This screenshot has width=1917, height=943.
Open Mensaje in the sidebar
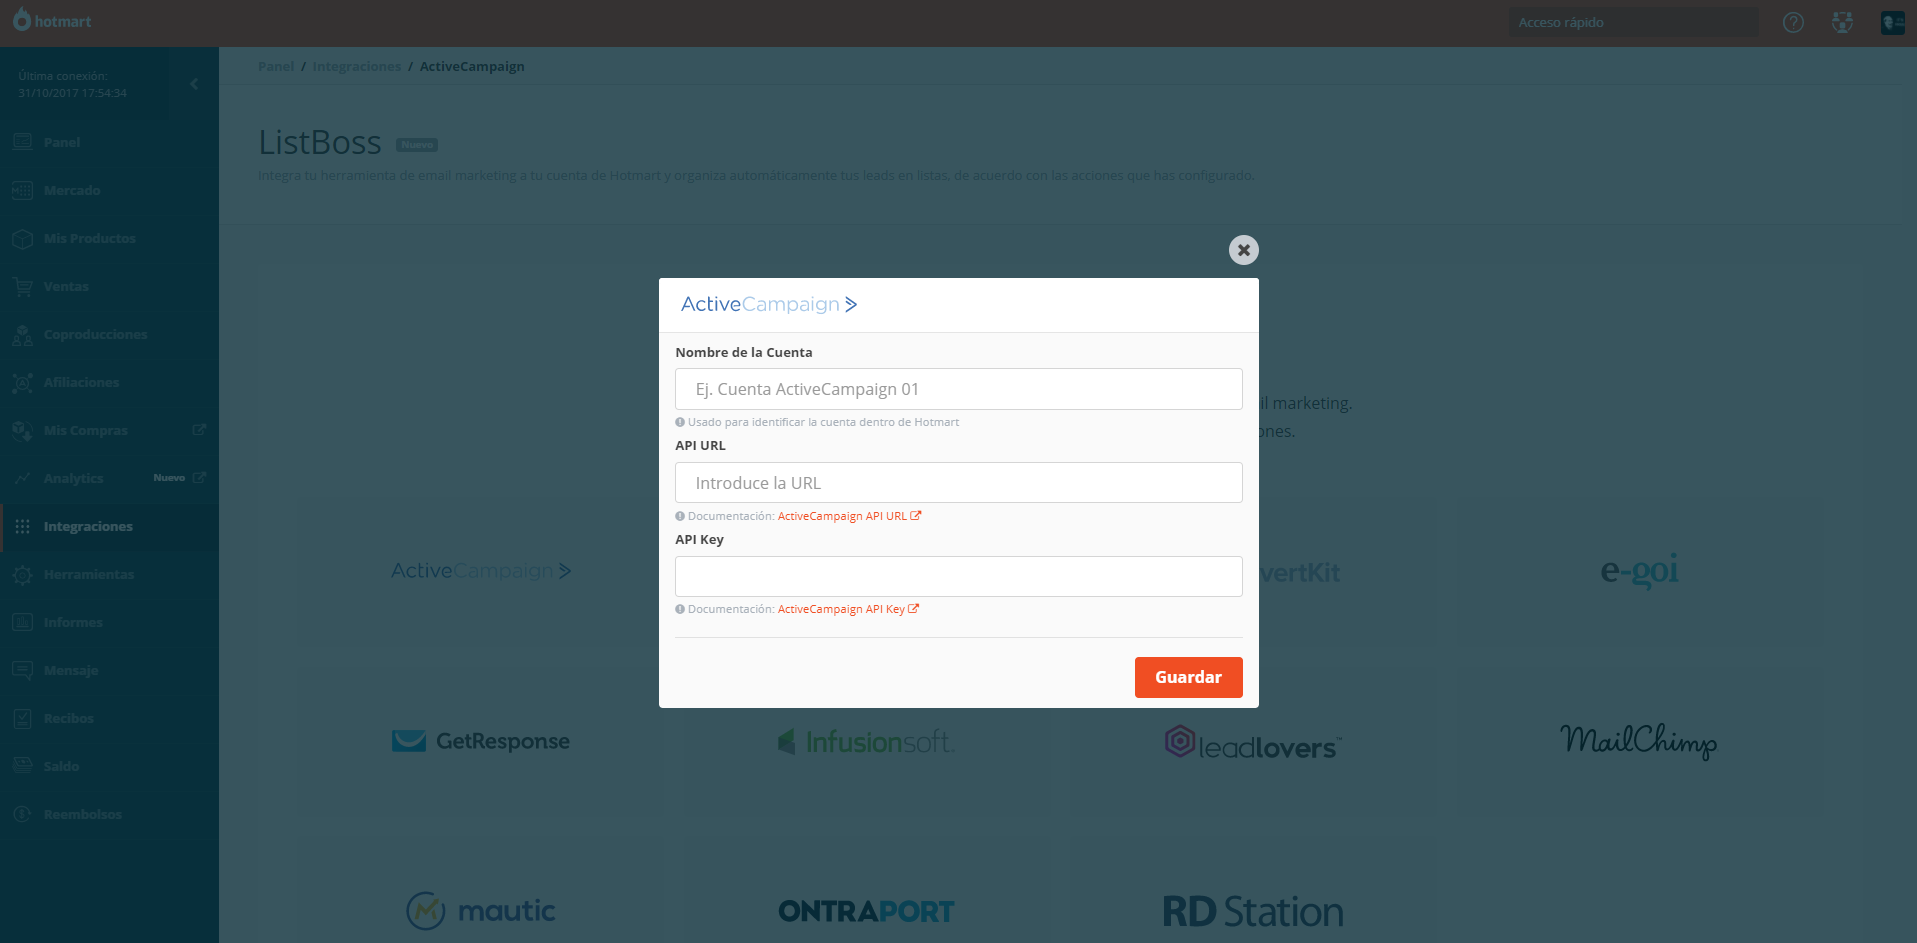coord(109,670)
